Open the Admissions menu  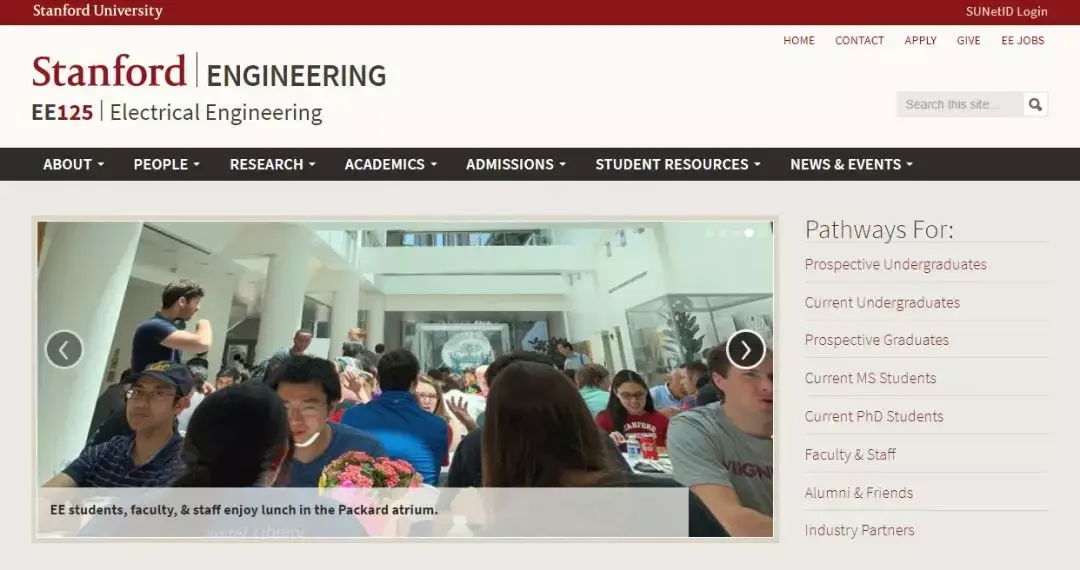(515, 165)
